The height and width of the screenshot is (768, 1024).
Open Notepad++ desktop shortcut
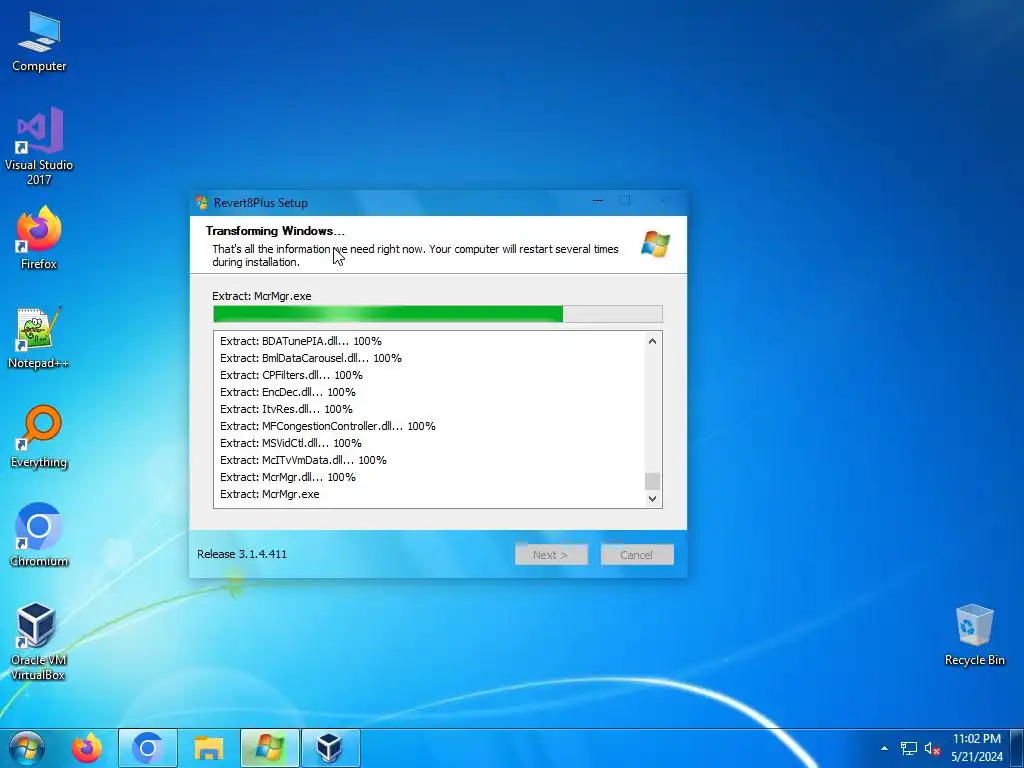[39, 338]
